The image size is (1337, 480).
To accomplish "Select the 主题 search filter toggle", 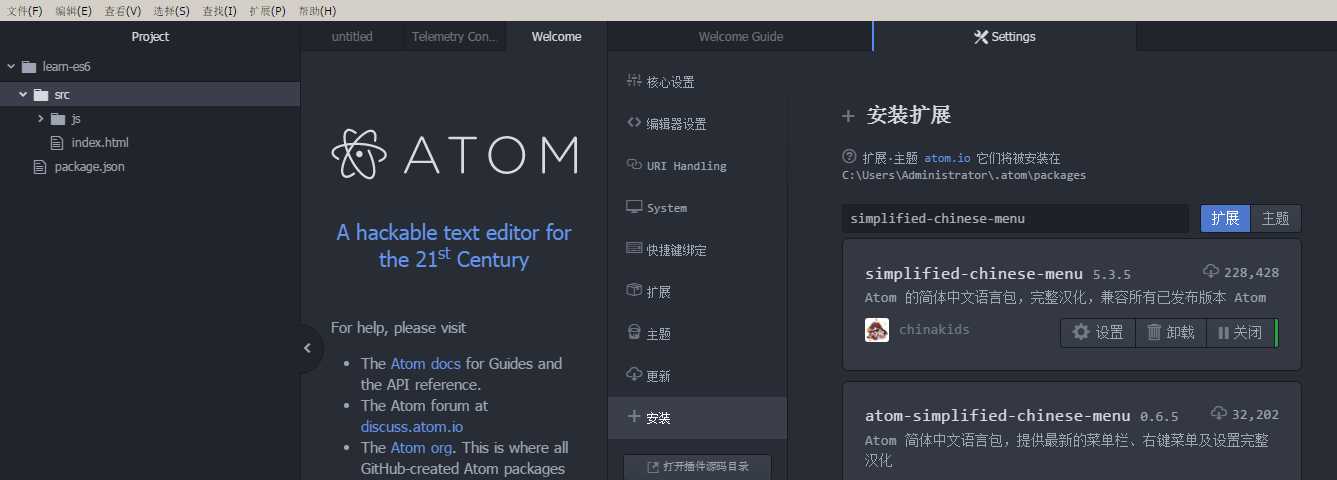I will (x=1276, y=218).
